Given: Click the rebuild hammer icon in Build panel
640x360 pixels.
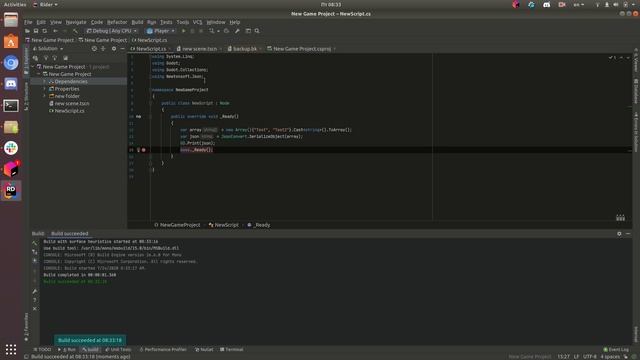Looking at the screenshot, I should coord(35,243).
